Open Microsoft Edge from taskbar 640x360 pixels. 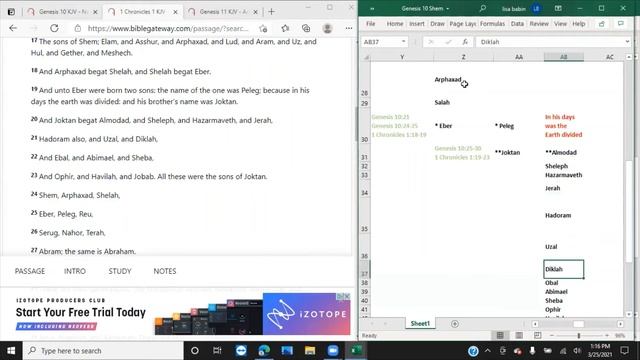coord(264,351)
